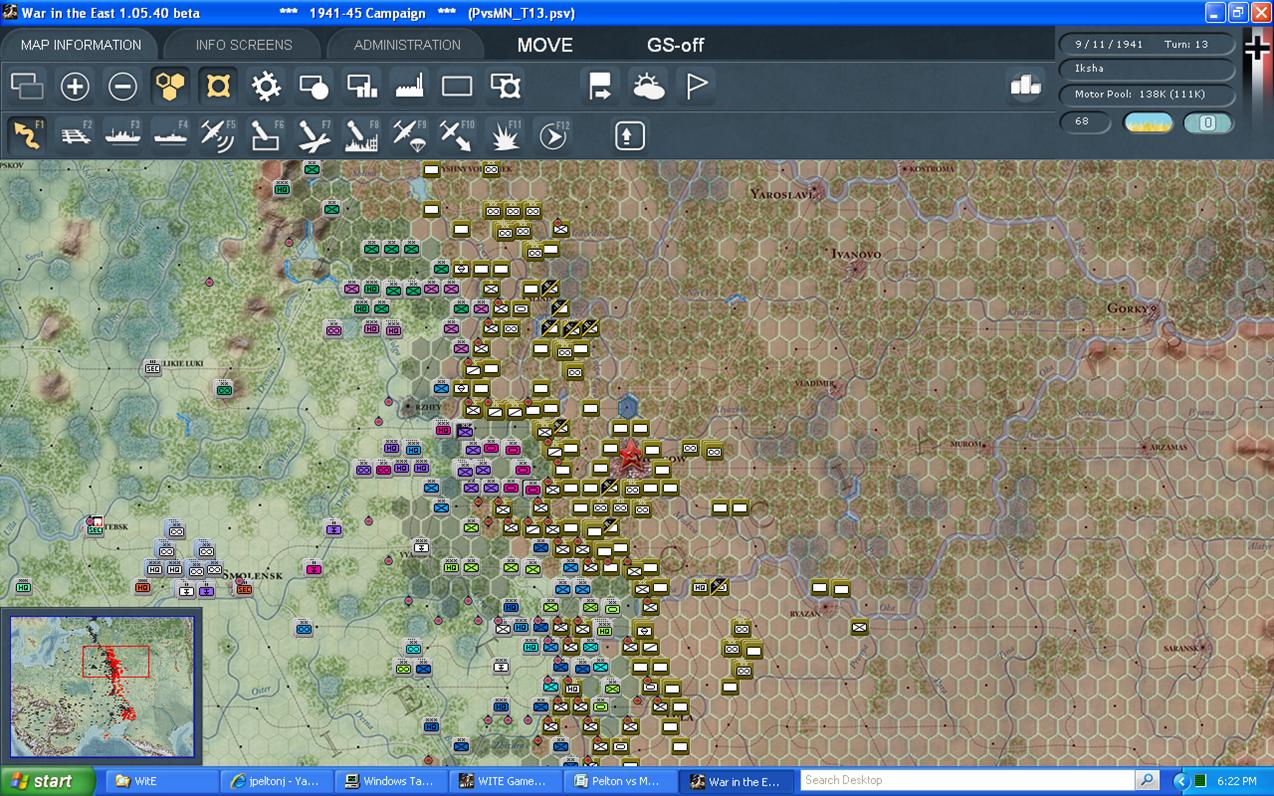1274x796 pixels.
Task: Select the F6 bomb unit icon
Action: click(266, 135)
